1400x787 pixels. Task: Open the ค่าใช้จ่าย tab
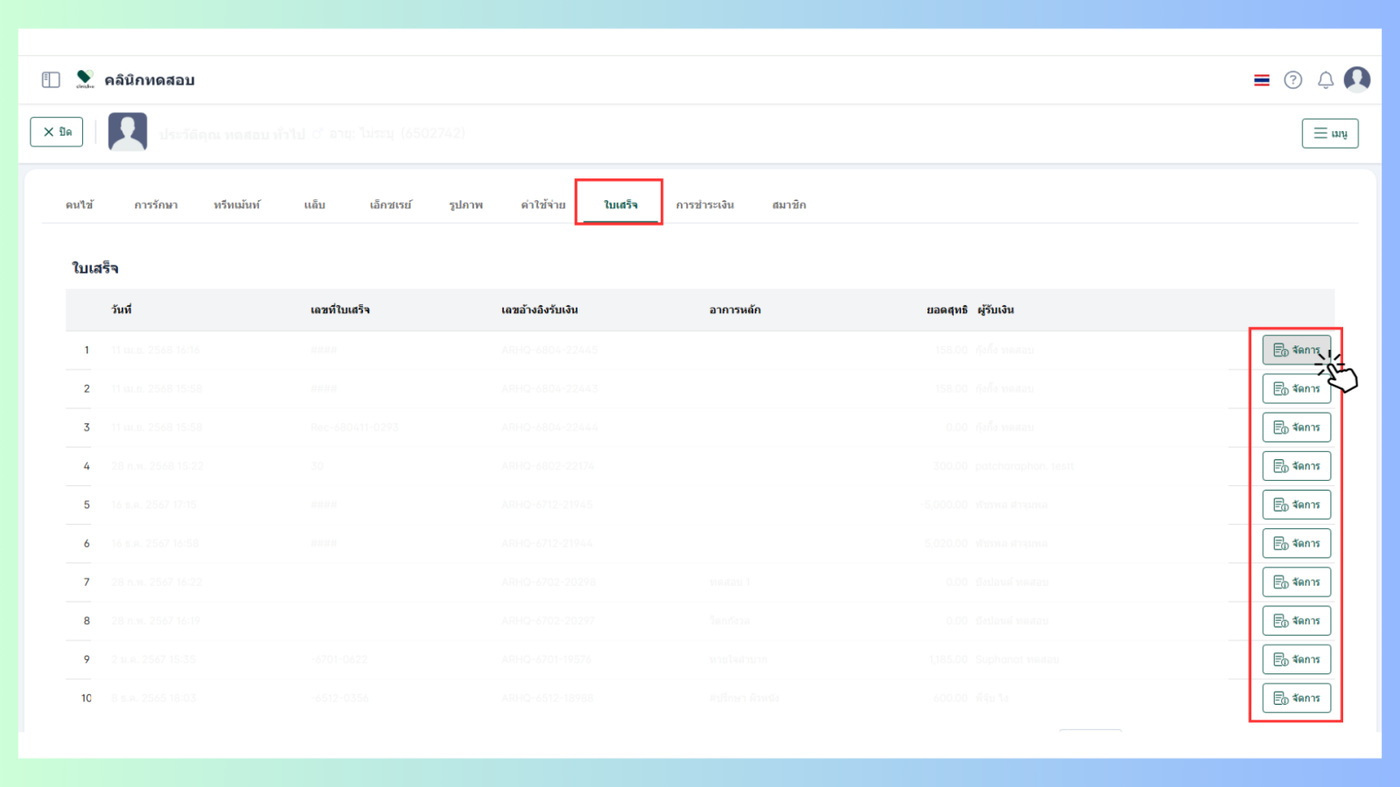pos(543,205)
